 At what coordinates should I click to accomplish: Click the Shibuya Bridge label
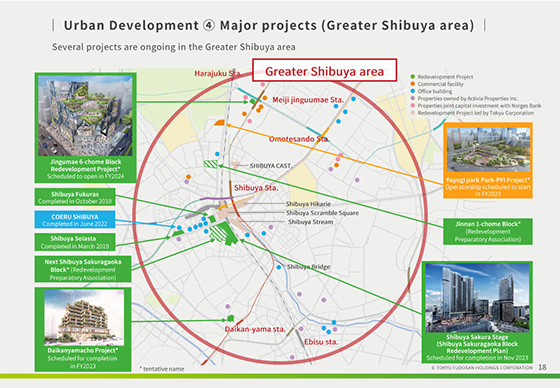tap(309, 267)
